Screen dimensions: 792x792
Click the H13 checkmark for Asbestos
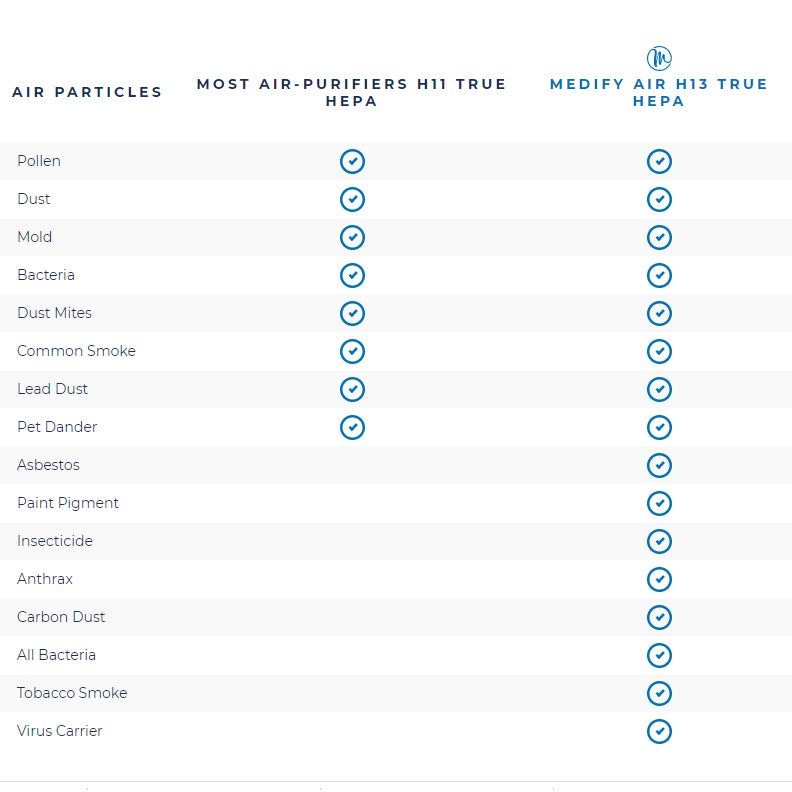click(x=659, y=466)
